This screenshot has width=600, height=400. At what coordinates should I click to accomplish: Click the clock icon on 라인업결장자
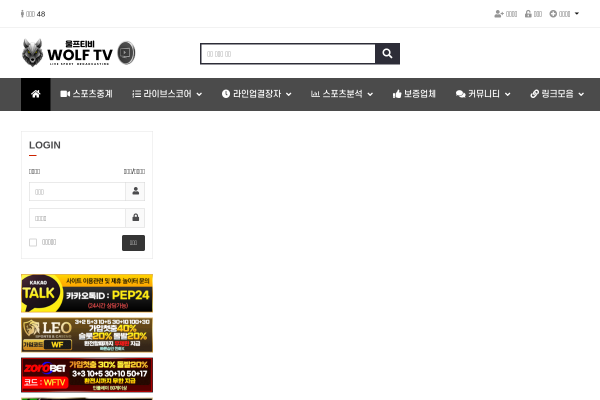[x=226, y=94]
